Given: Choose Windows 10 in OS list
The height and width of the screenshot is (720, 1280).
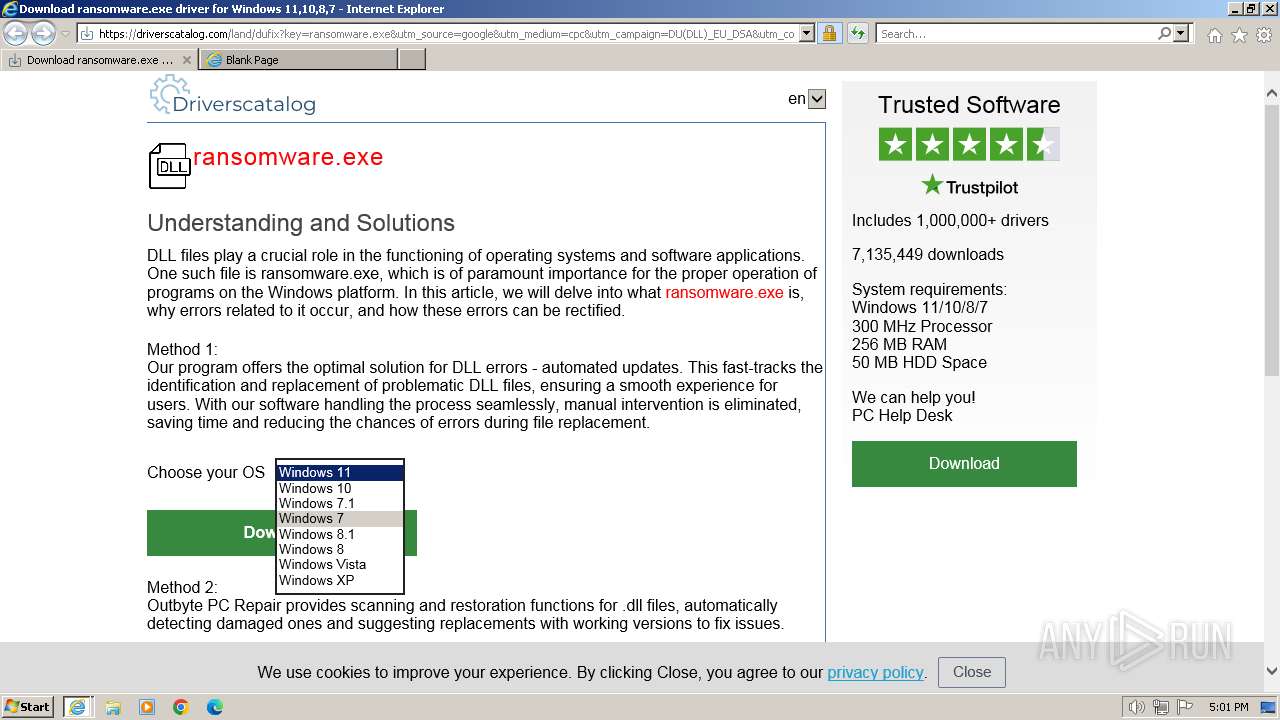Looking at the screenshot, I should 340,488.
